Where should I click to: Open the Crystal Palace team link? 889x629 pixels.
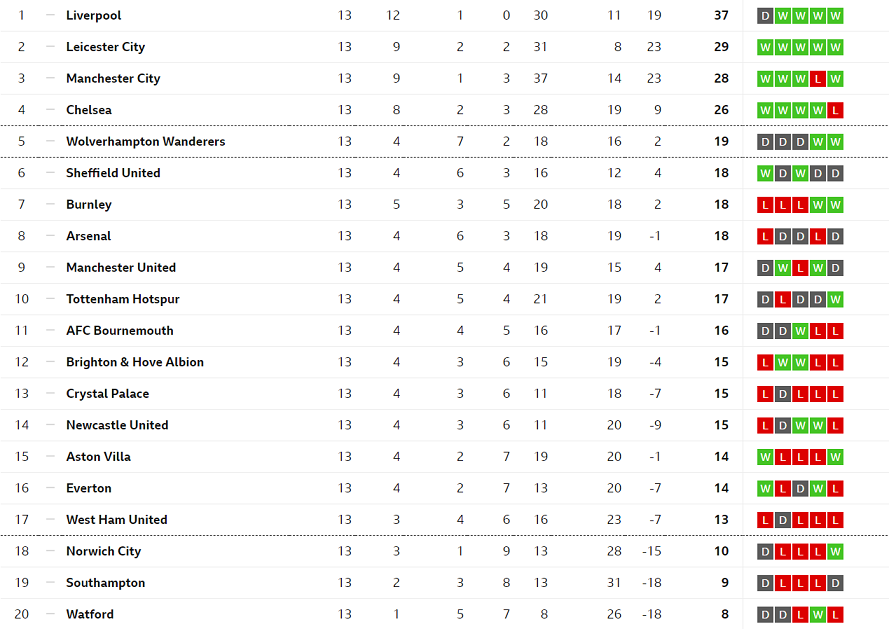point(108,394)
